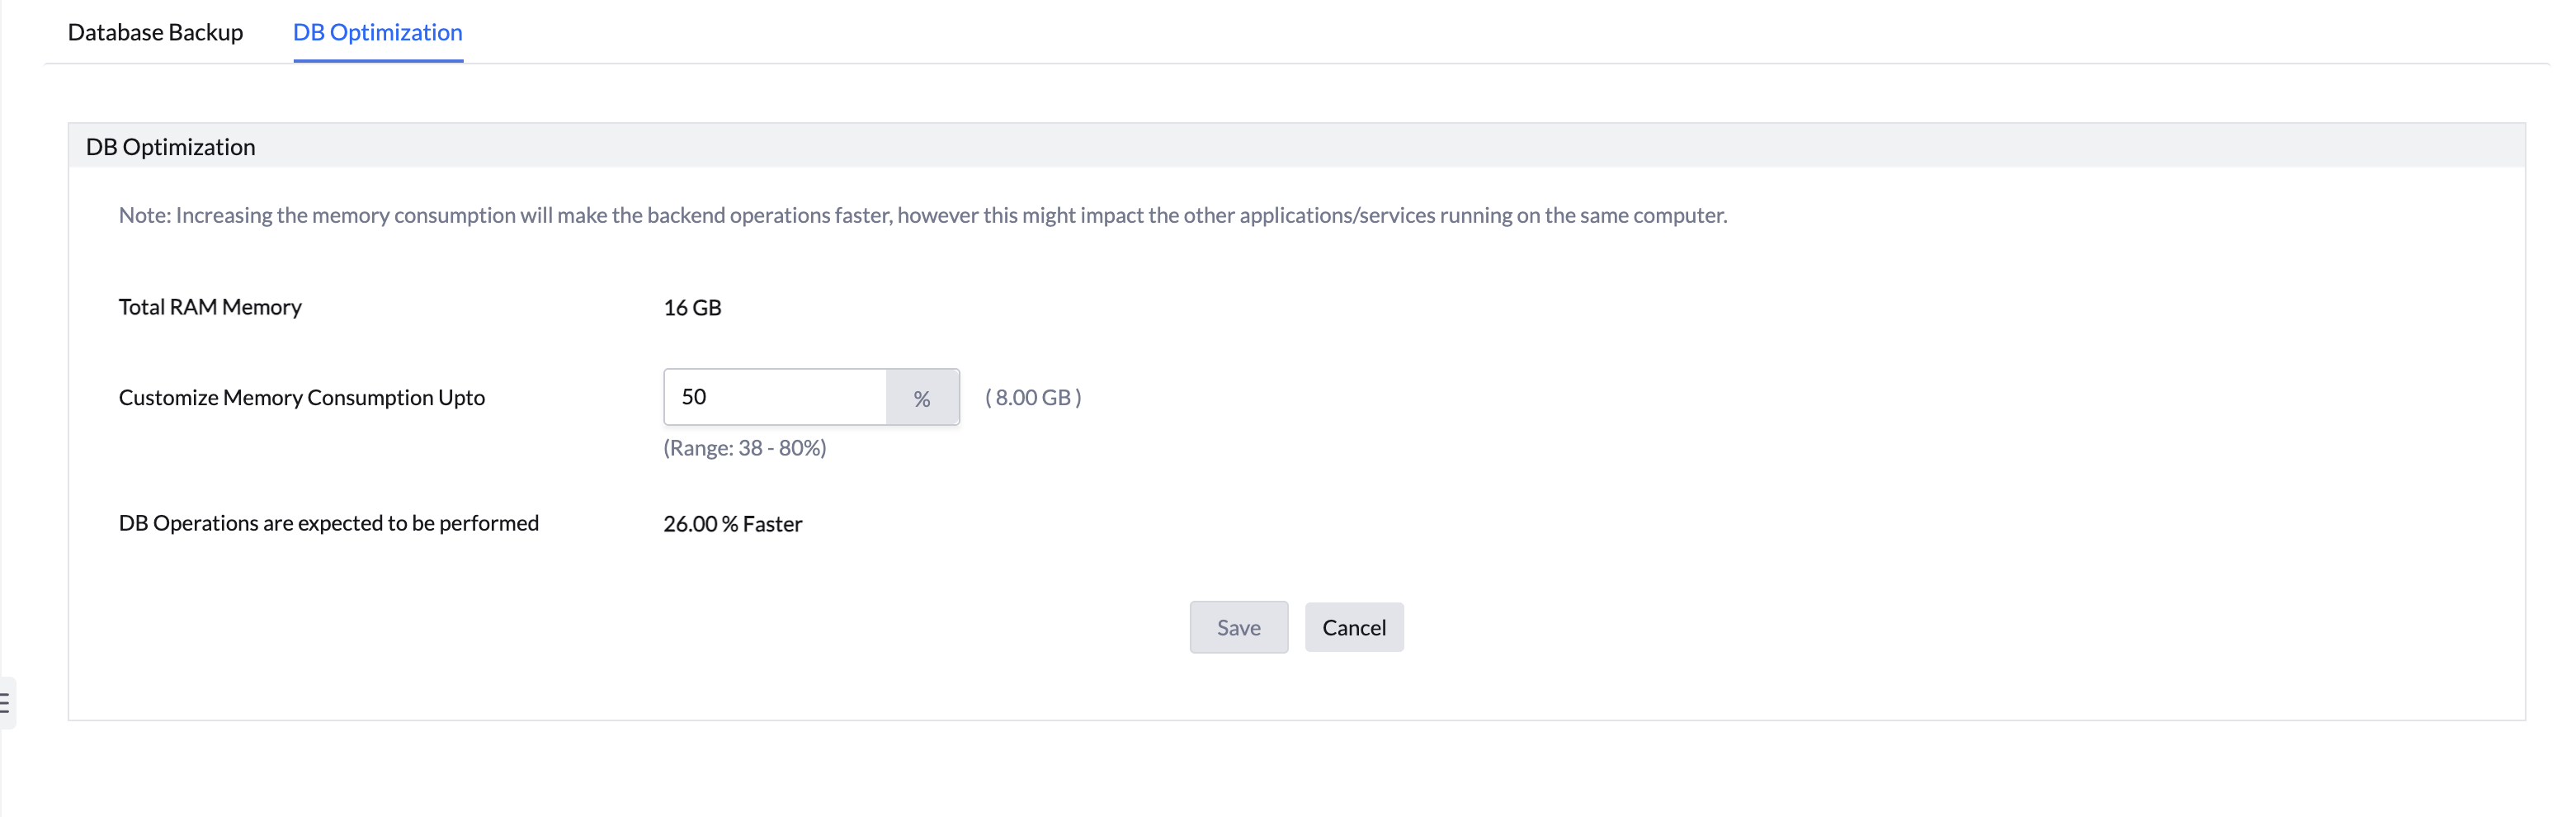Click the "( 8.00 GB )" value label

coord(1032,397)
